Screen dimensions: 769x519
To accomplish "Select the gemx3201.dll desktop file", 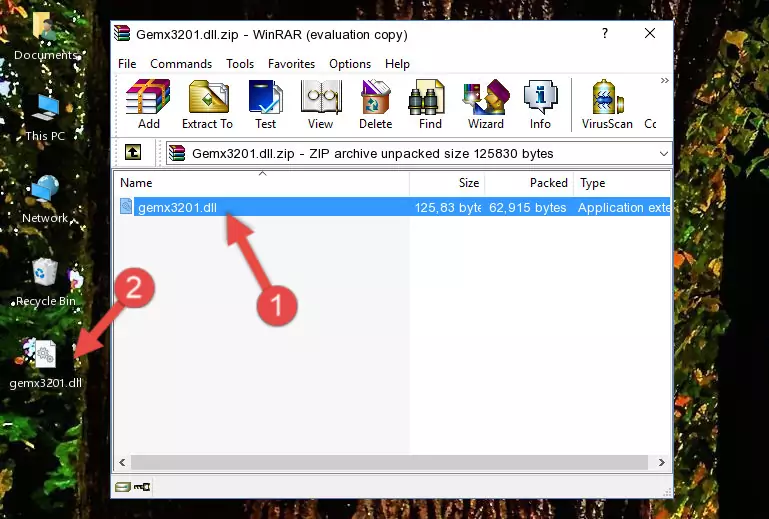I will click(45, 364).
